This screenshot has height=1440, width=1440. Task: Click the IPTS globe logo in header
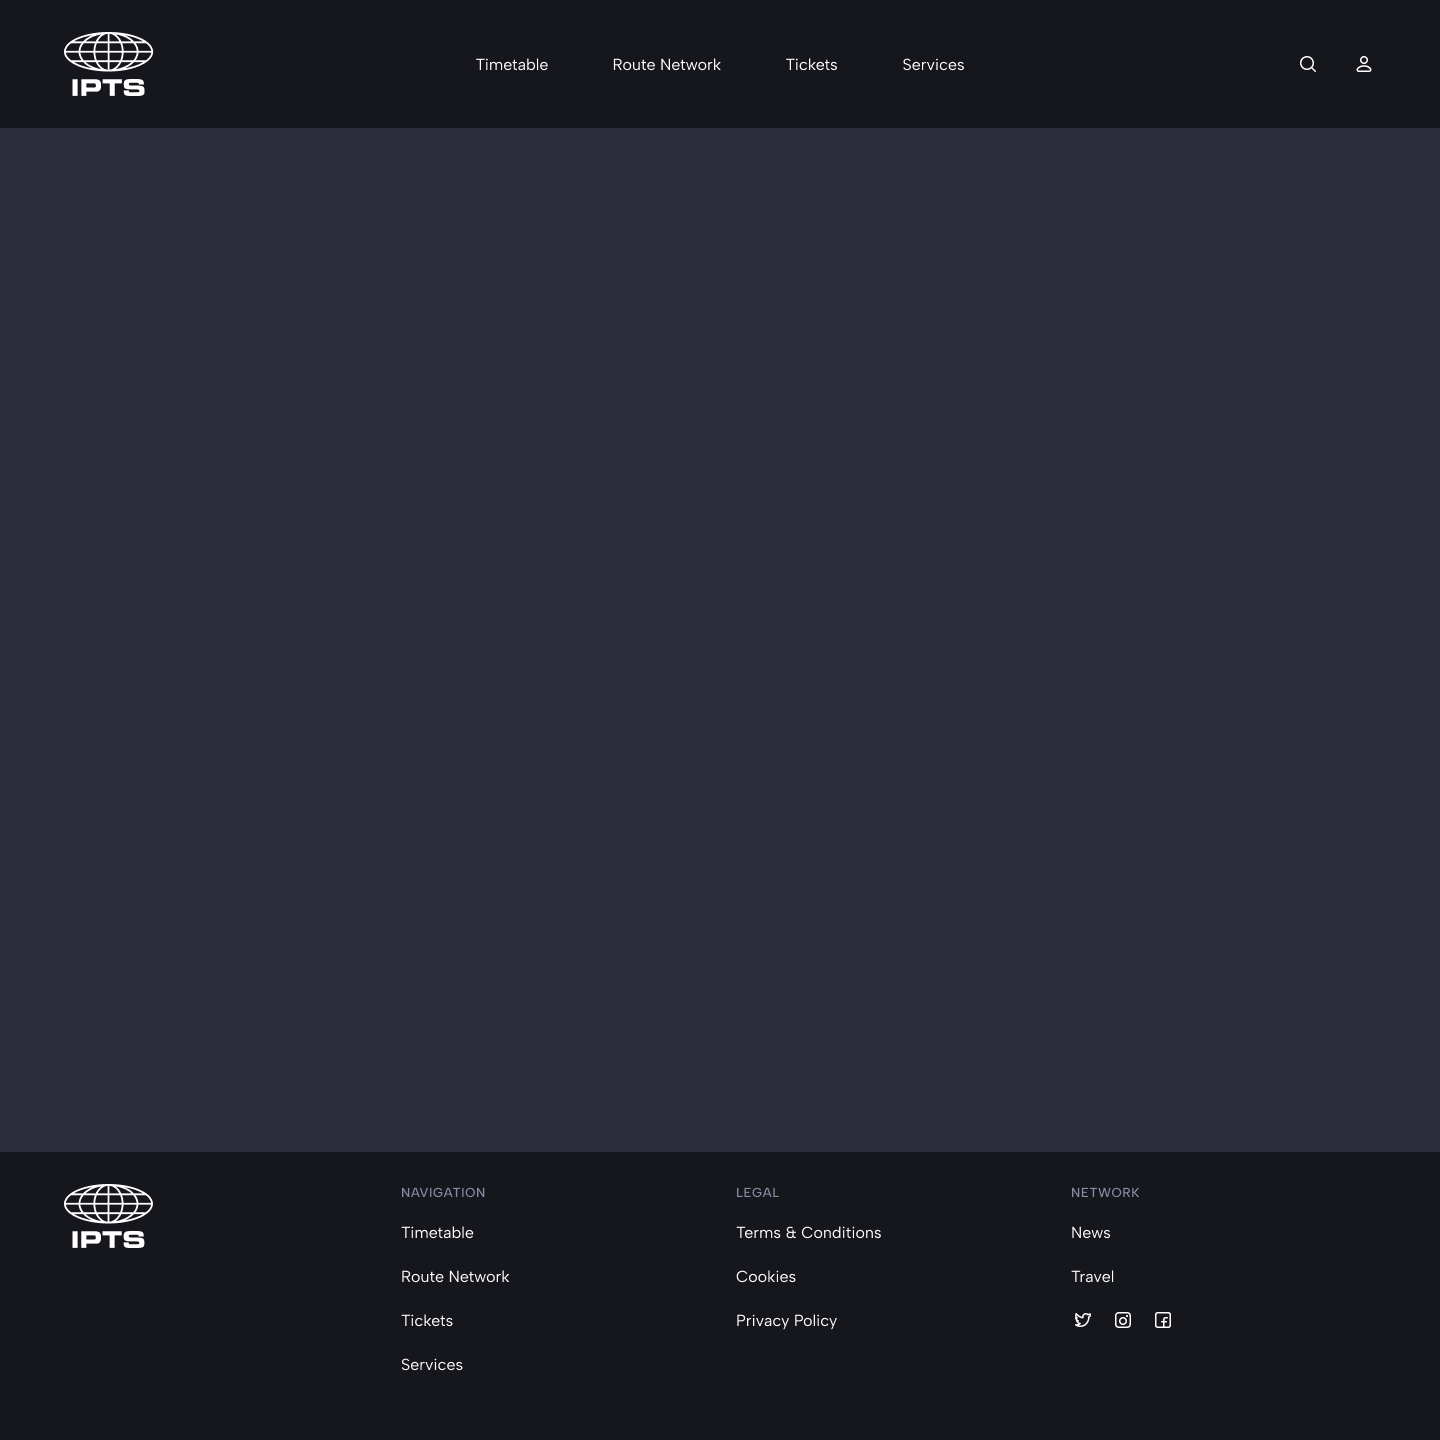pyautogui.click(x=108, y=64)
